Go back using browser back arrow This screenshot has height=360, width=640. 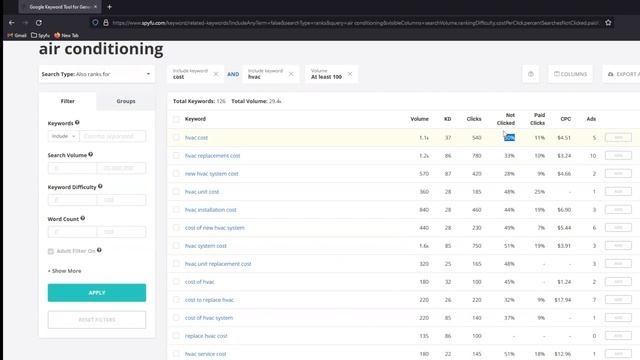(x=11, y=23)
